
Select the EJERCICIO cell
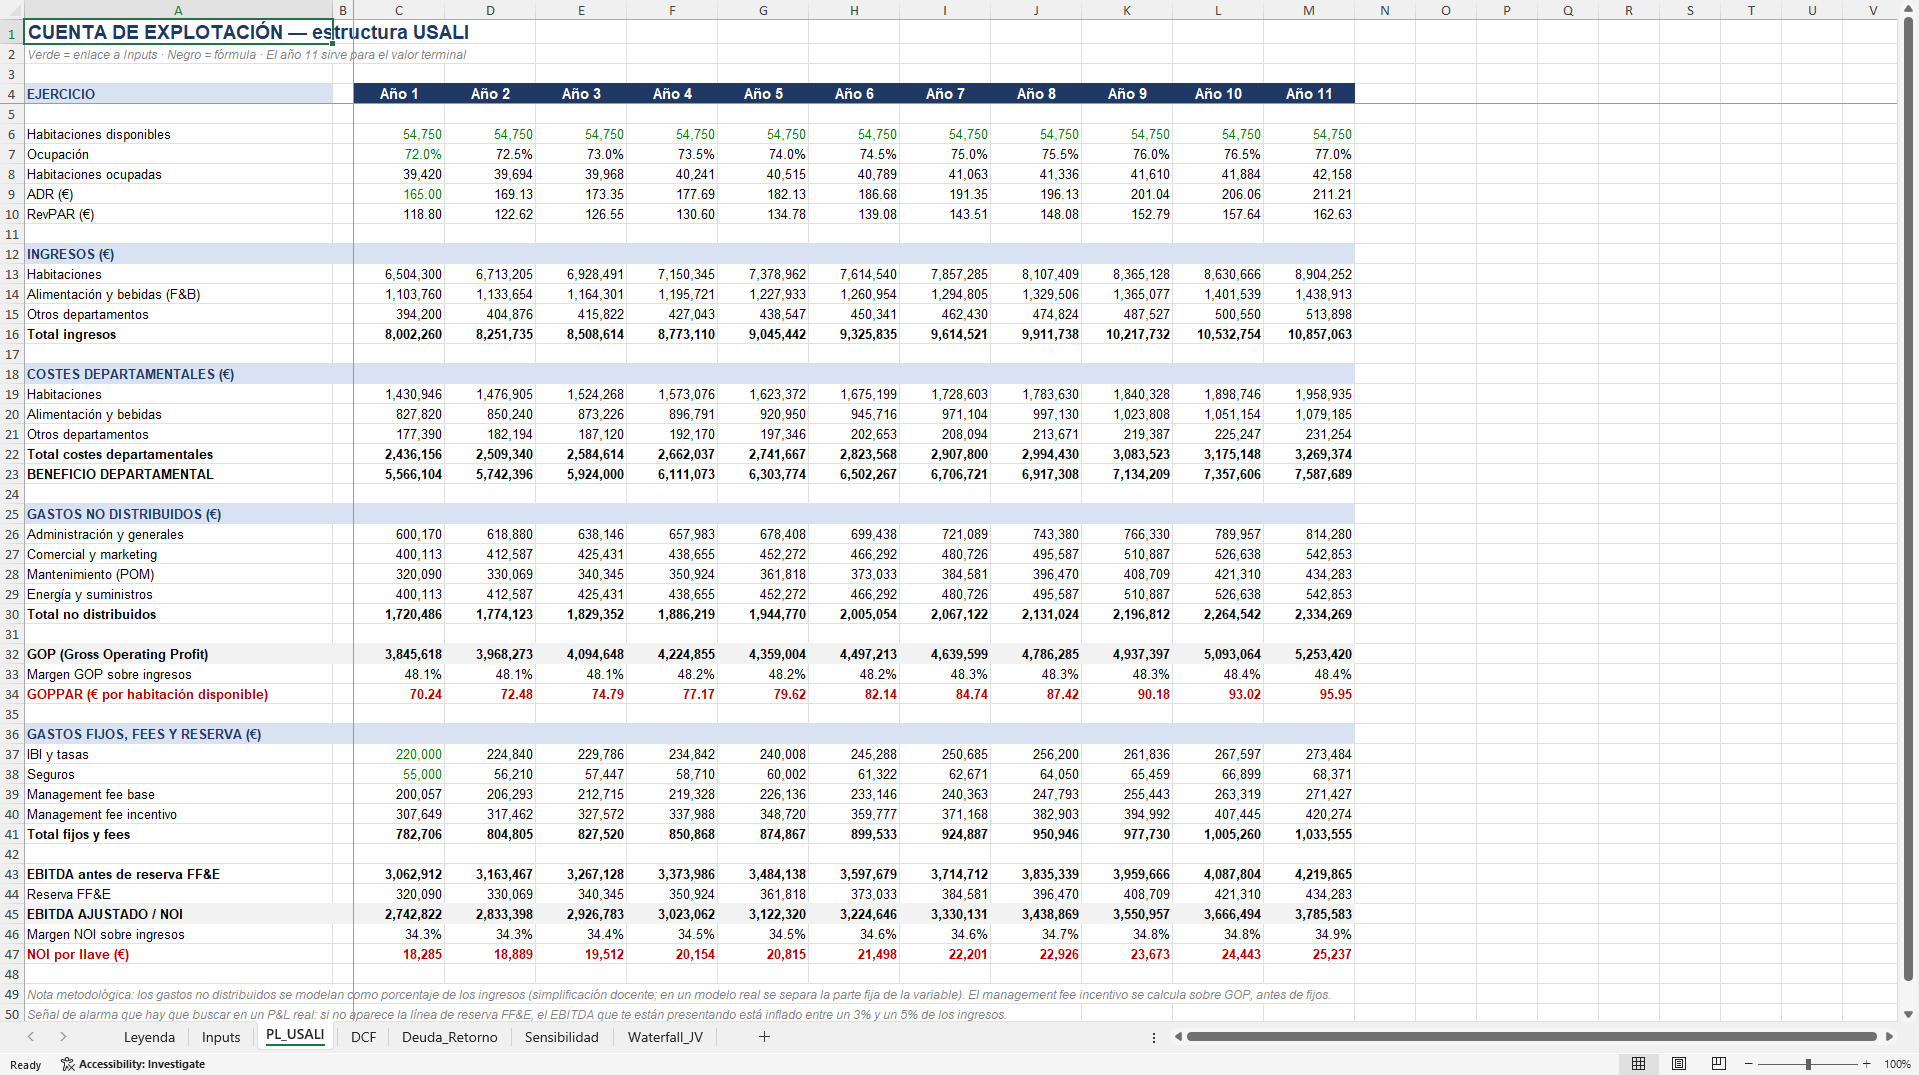179,94
